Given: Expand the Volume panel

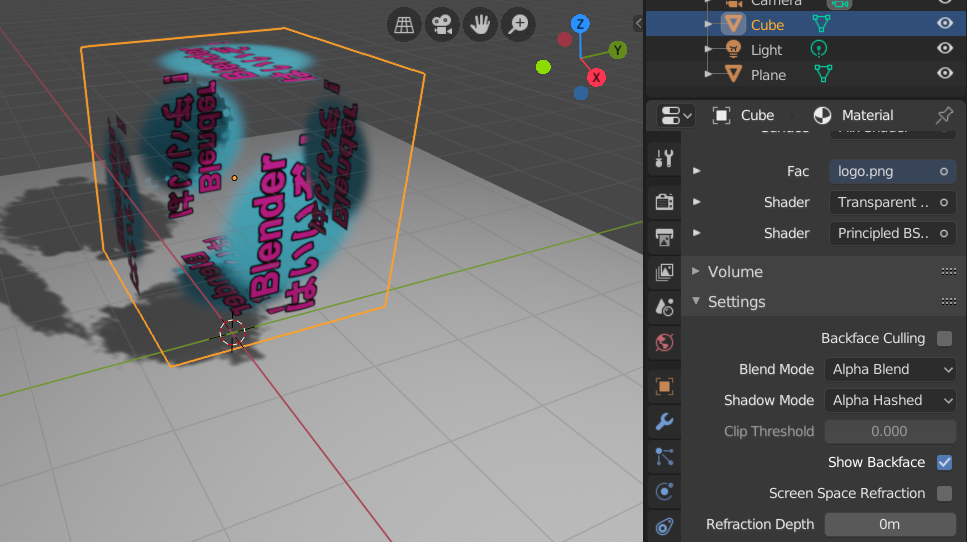Looking at the screenshot, I should (696, 271).
